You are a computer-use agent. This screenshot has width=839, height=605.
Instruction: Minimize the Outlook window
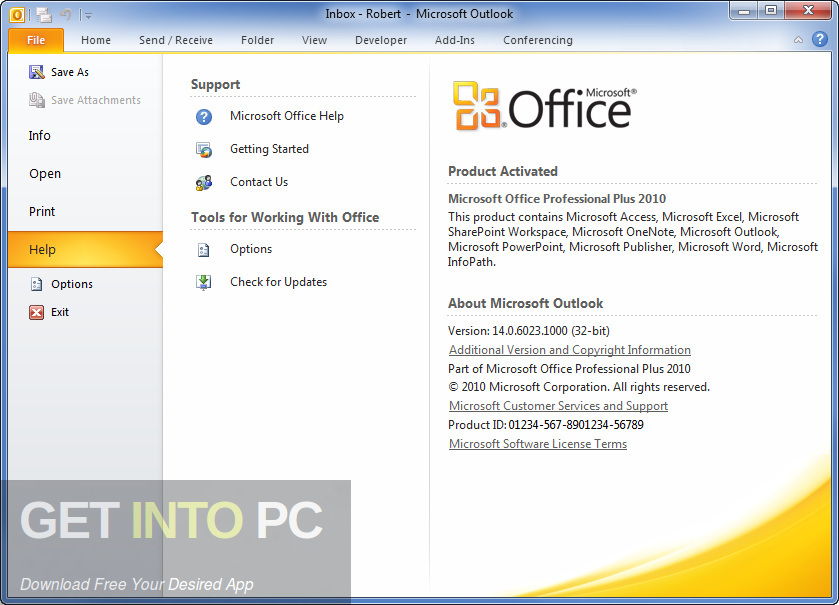coord(744,10)
